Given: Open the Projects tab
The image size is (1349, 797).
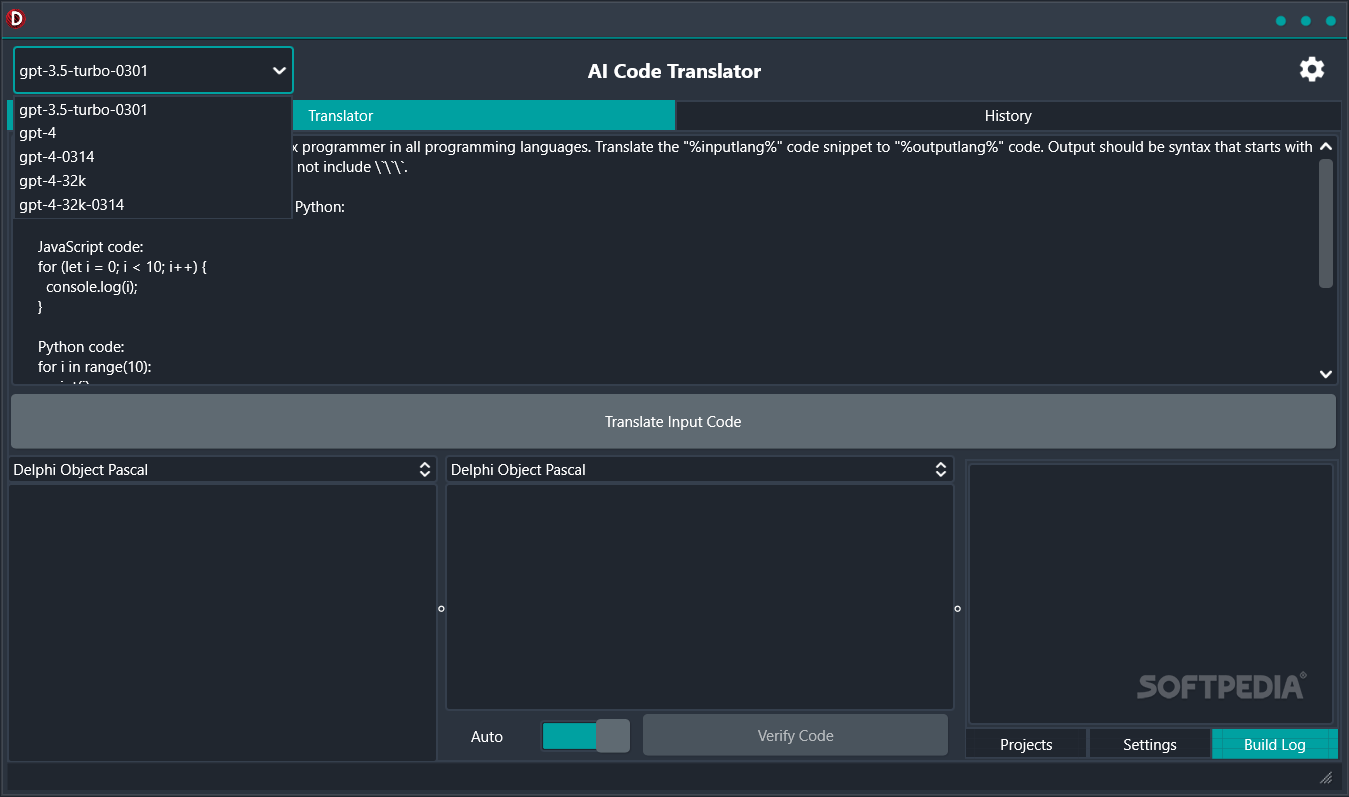Looking at the screenshot, I should point(1026,745).
